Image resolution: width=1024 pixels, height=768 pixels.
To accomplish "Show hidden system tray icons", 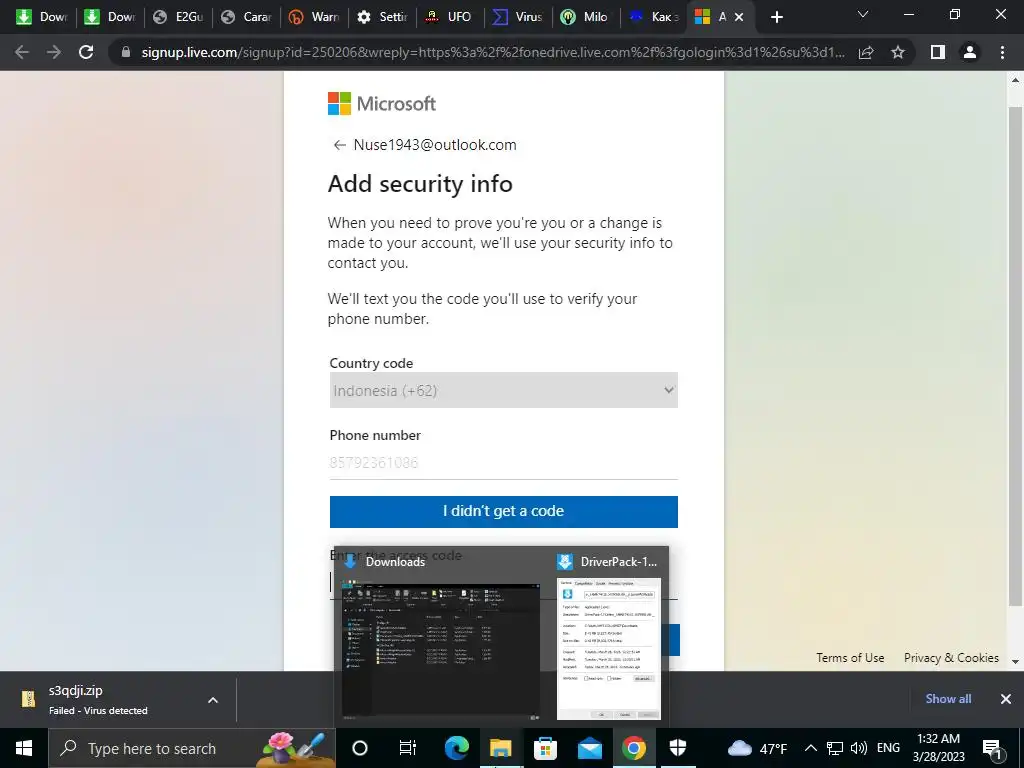I will (x=810, y=748).
